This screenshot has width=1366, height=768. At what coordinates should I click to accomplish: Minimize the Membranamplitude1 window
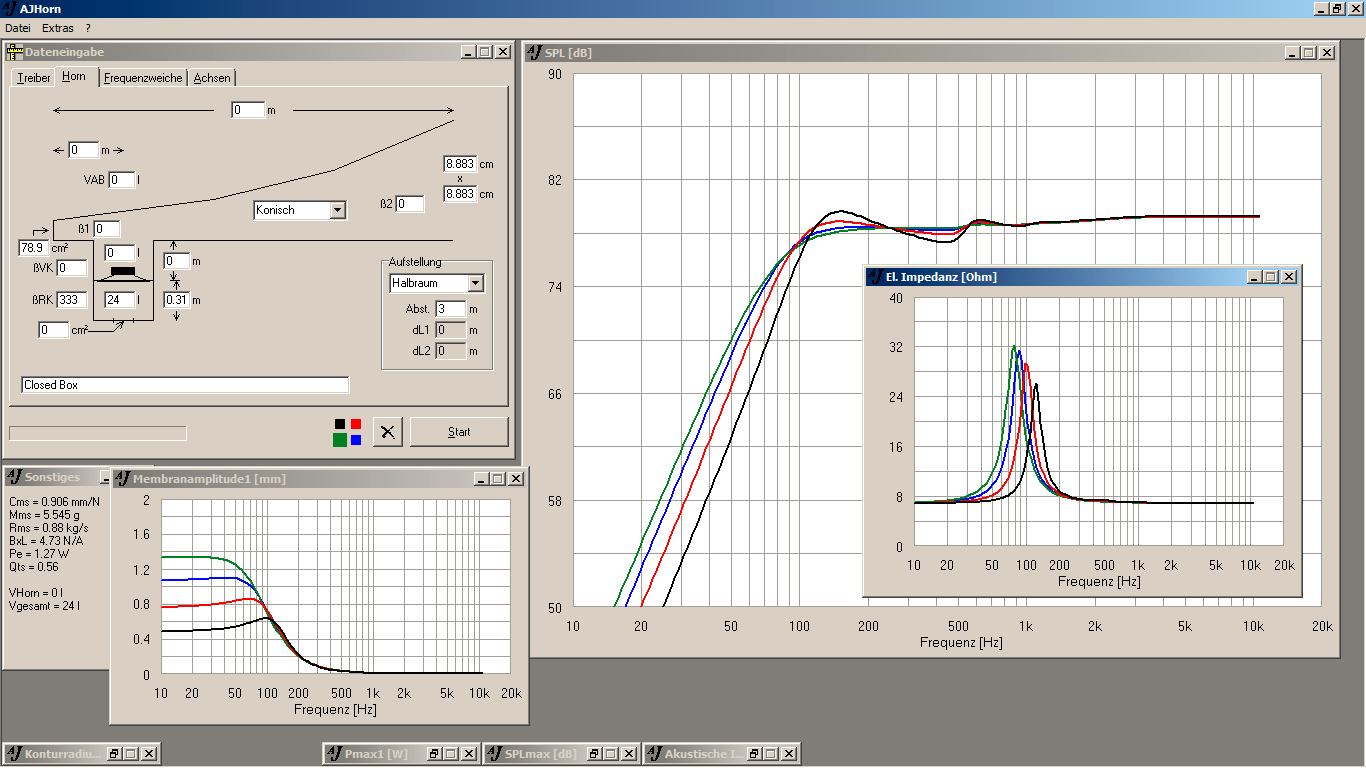pyautogui.click(x=481, y=479)
